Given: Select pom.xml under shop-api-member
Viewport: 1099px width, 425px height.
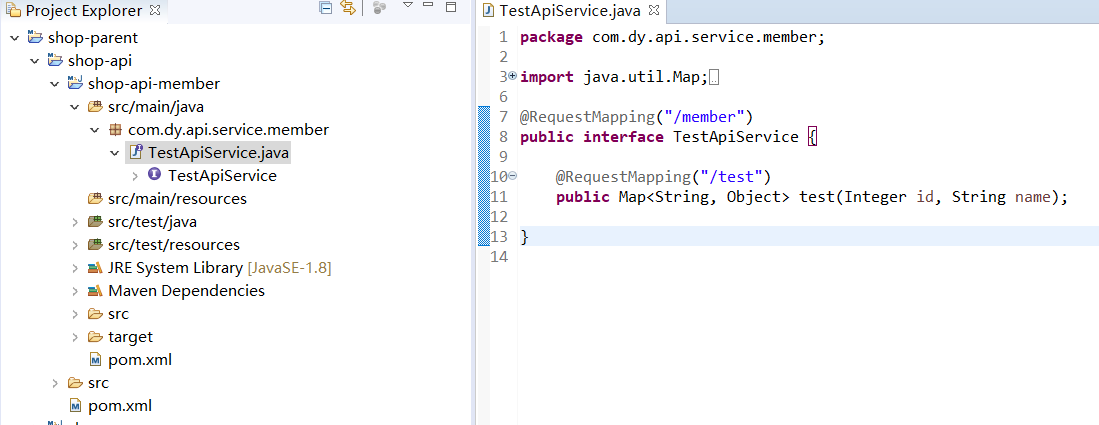Looking at the screenshot, I should [140, 360].
